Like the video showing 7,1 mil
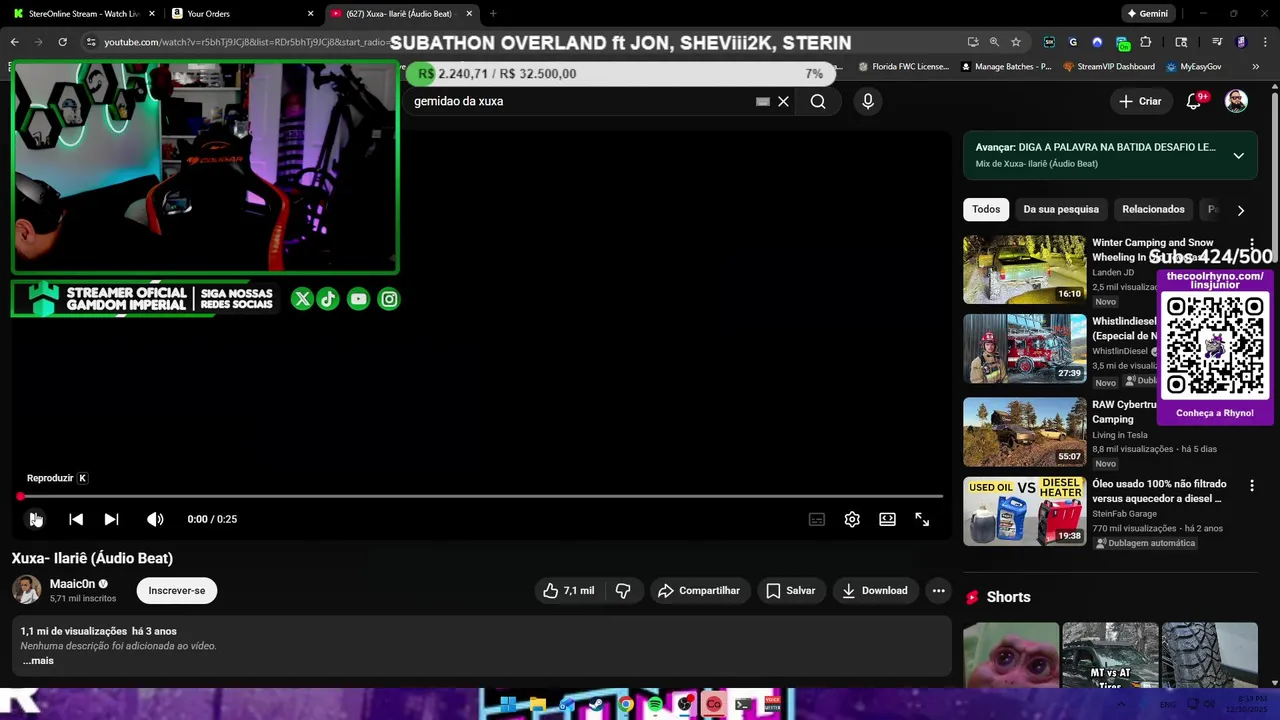 569,591
